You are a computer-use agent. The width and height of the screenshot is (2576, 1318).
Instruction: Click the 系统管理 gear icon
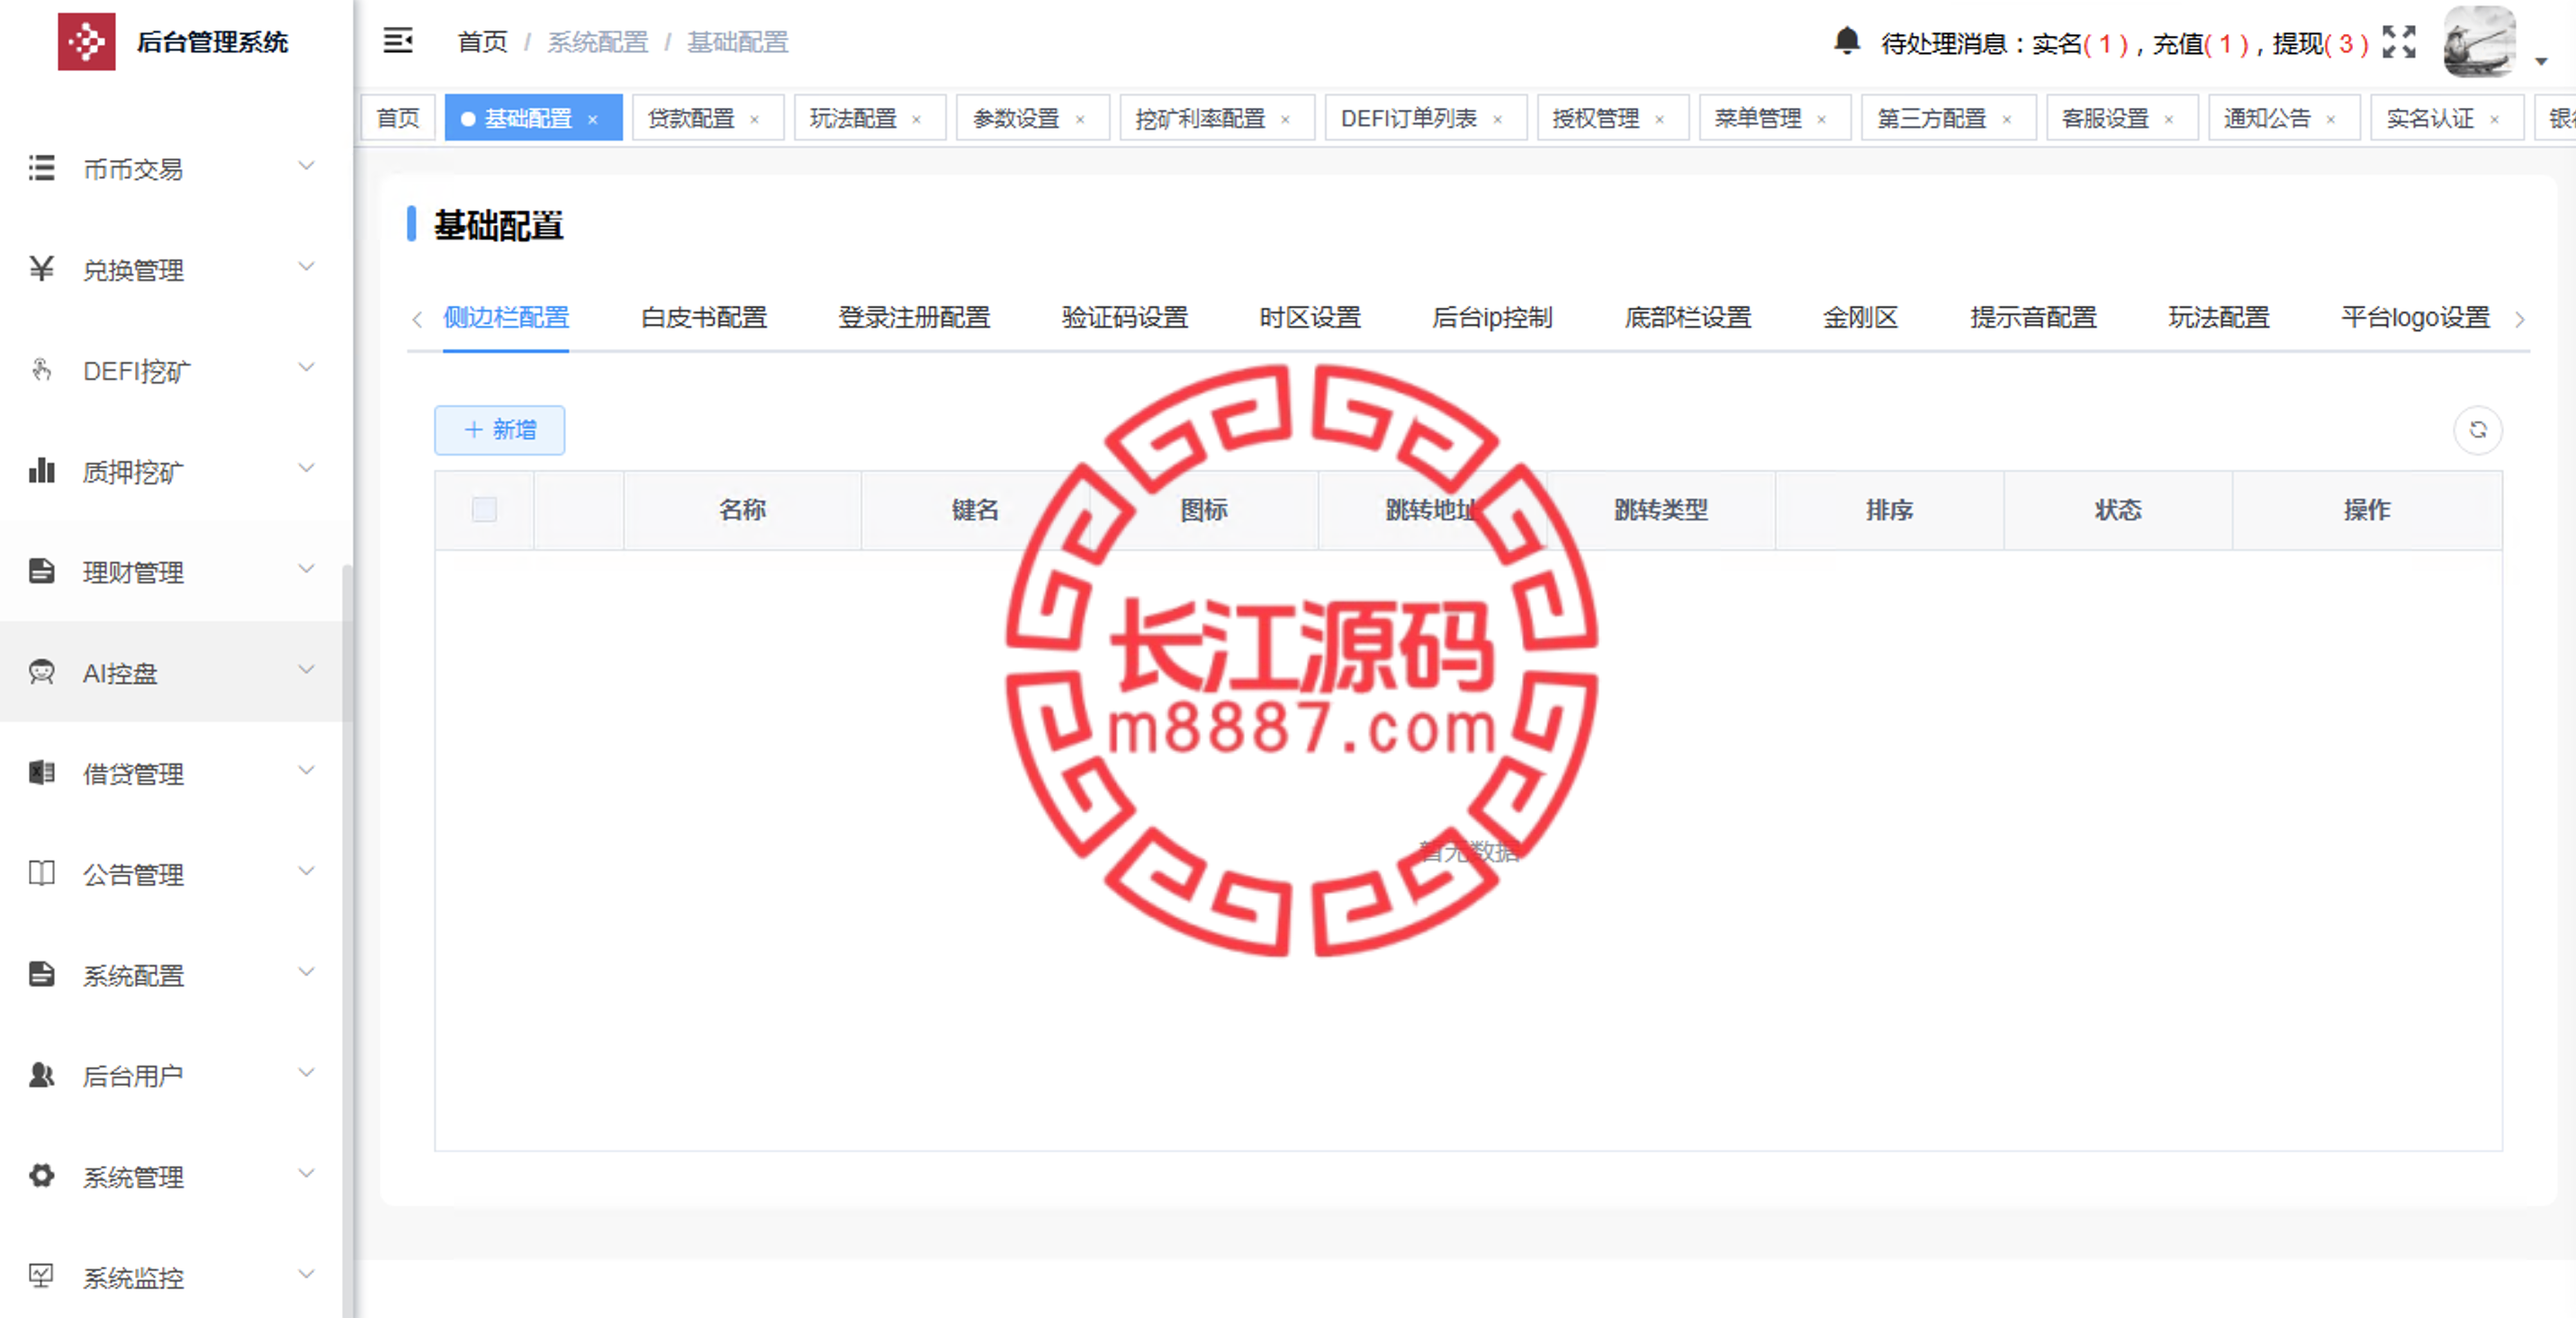(x=41, y=1175)
